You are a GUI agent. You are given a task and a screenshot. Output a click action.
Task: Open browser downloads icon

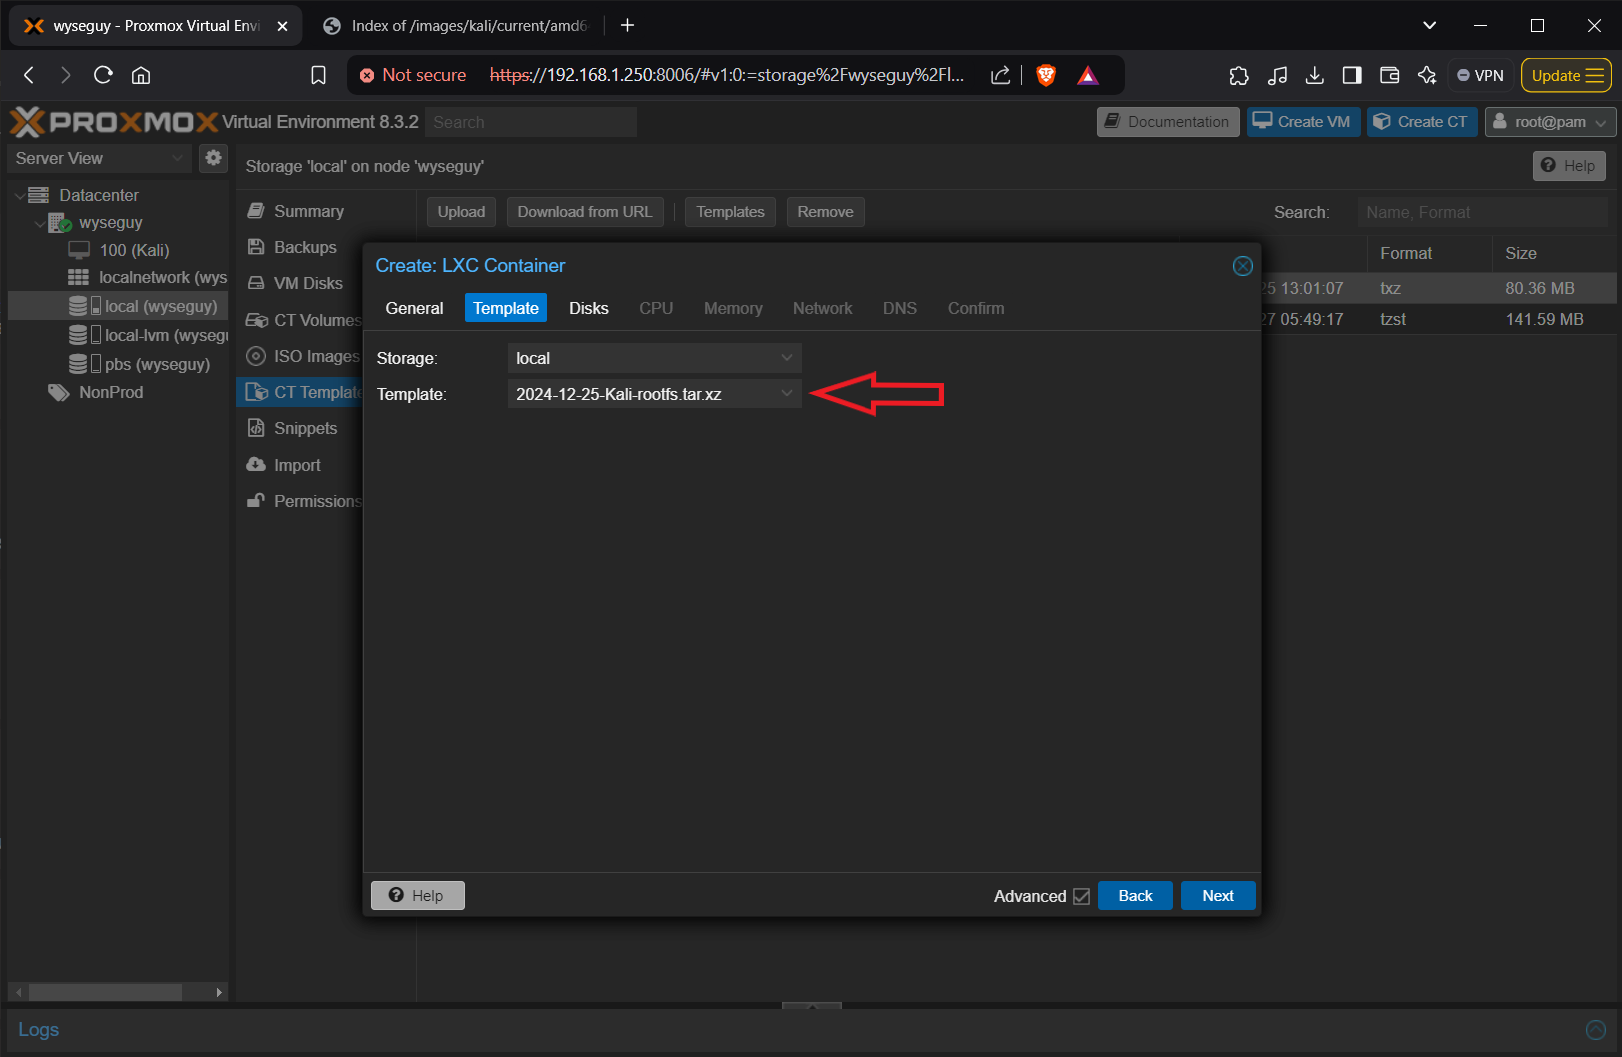tap(1315, 75)
